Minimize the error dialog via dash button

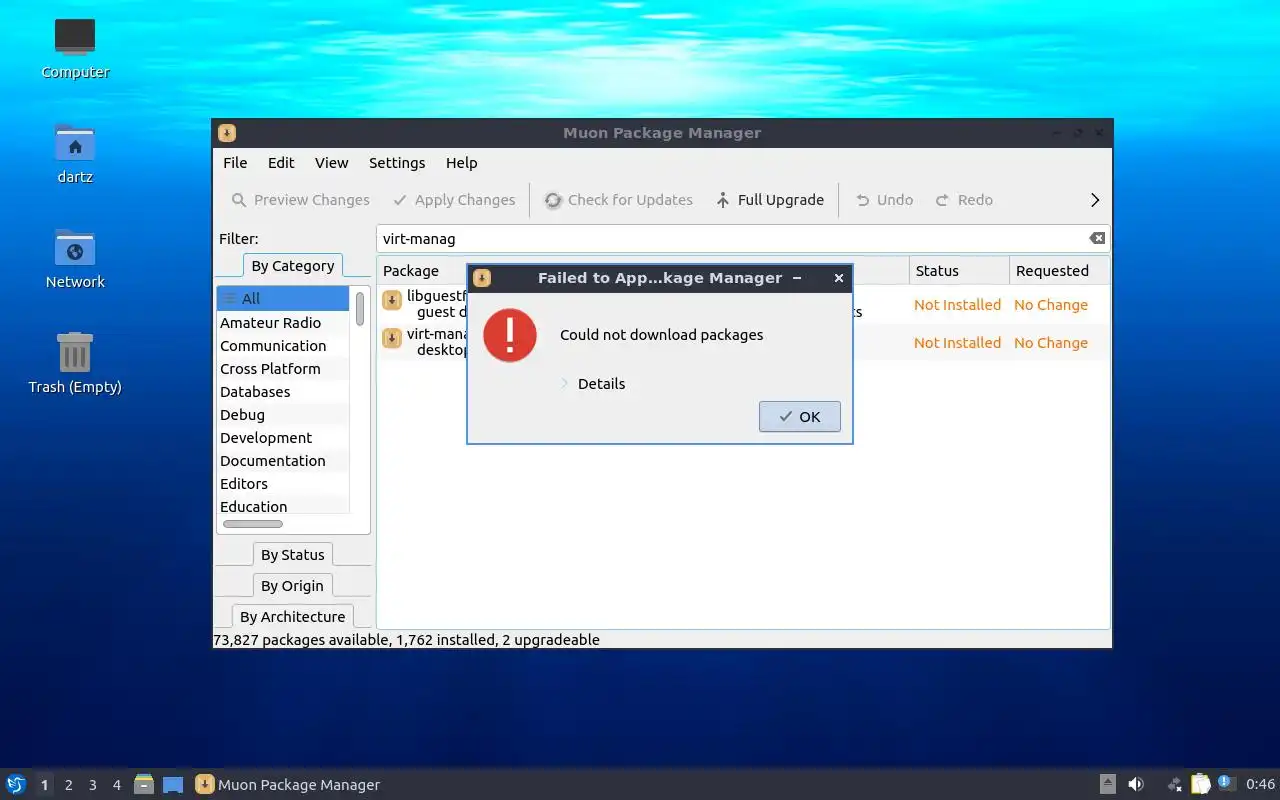797,278
